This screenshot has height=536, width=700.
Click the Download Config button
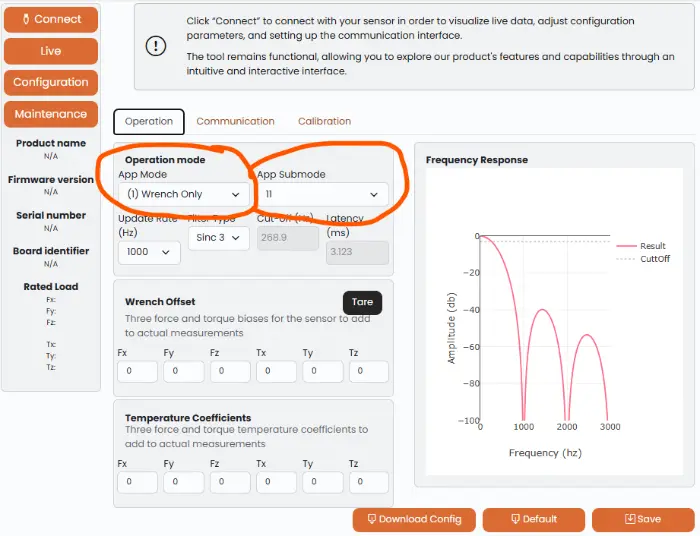pos(414,519)
